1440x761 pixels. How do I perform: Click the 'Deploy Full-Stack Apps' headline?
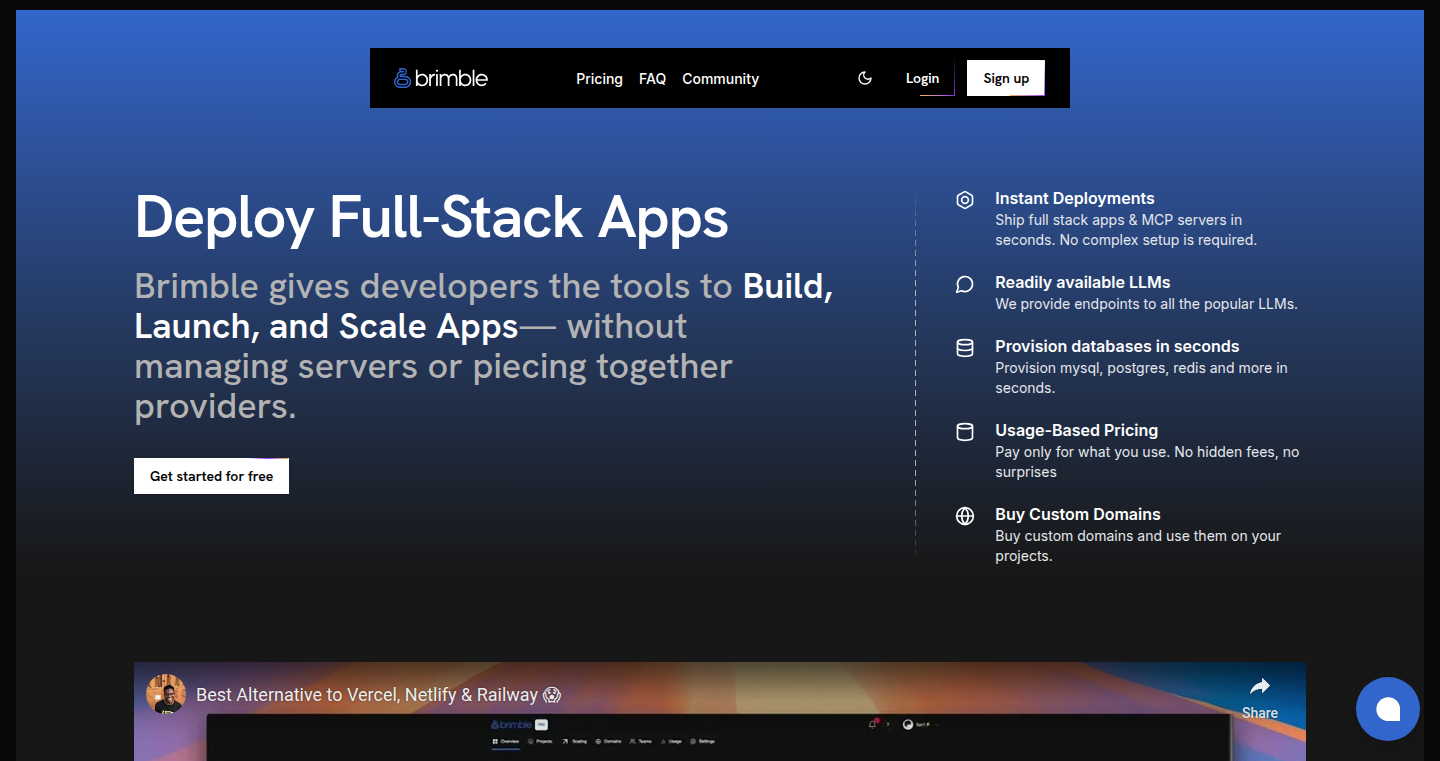431,217
